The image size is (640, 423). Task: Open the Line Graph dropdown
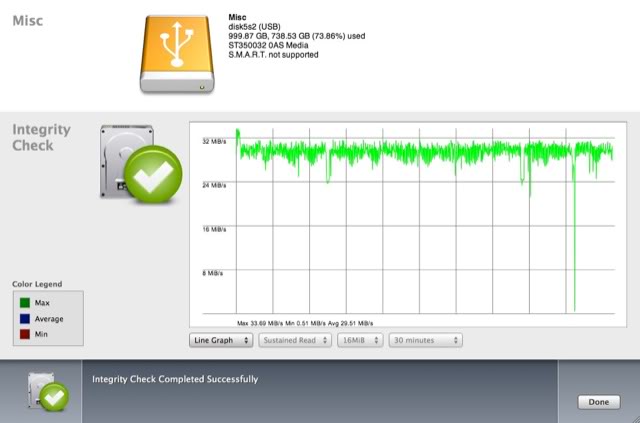pos(221,340)
